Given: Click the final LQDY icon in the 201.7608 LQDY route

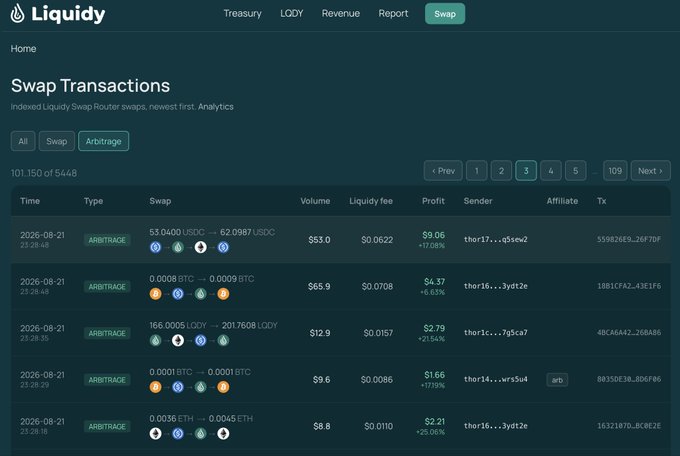Looking at the screenshot, I should point(223,341).
